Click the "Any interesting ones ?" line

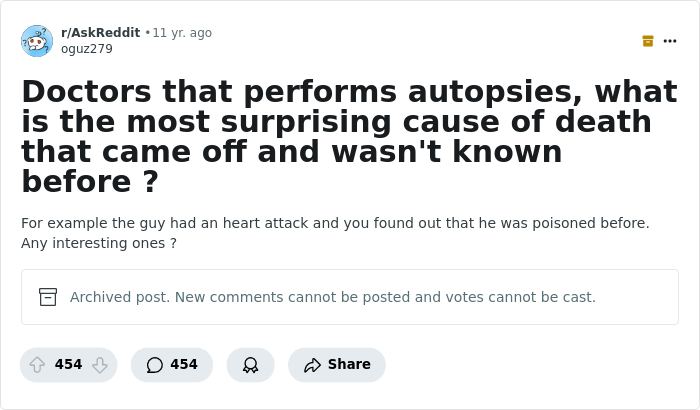(x=99, y=243)
